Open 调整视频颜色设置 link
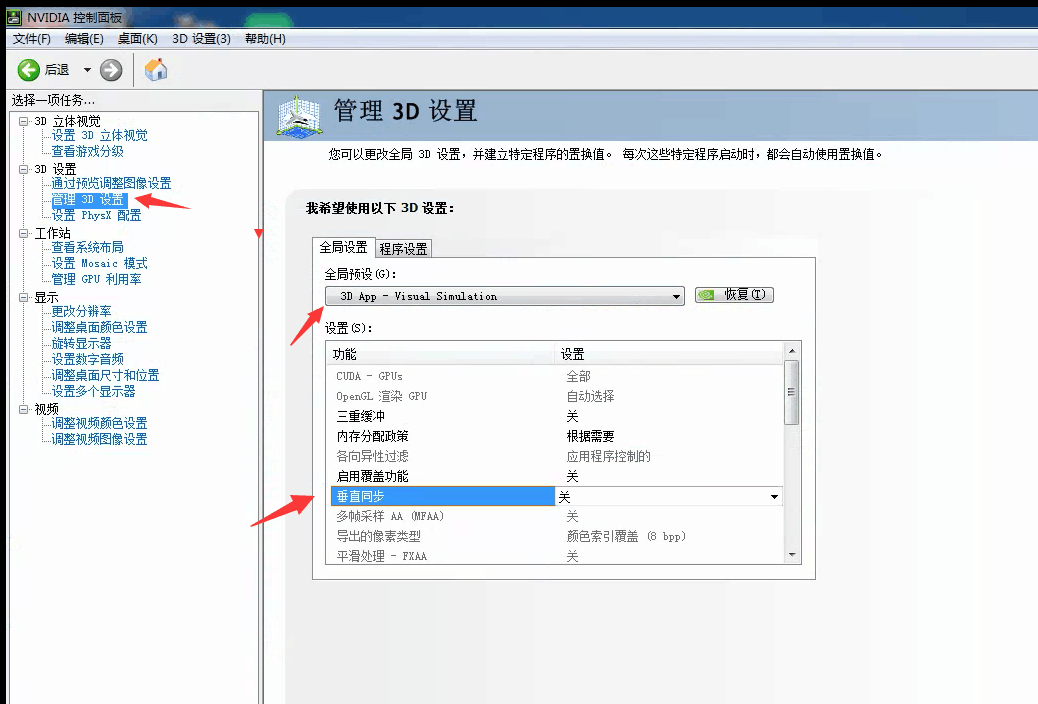Viewport: 1038px width, 704px height. click(x=99, y=423)
